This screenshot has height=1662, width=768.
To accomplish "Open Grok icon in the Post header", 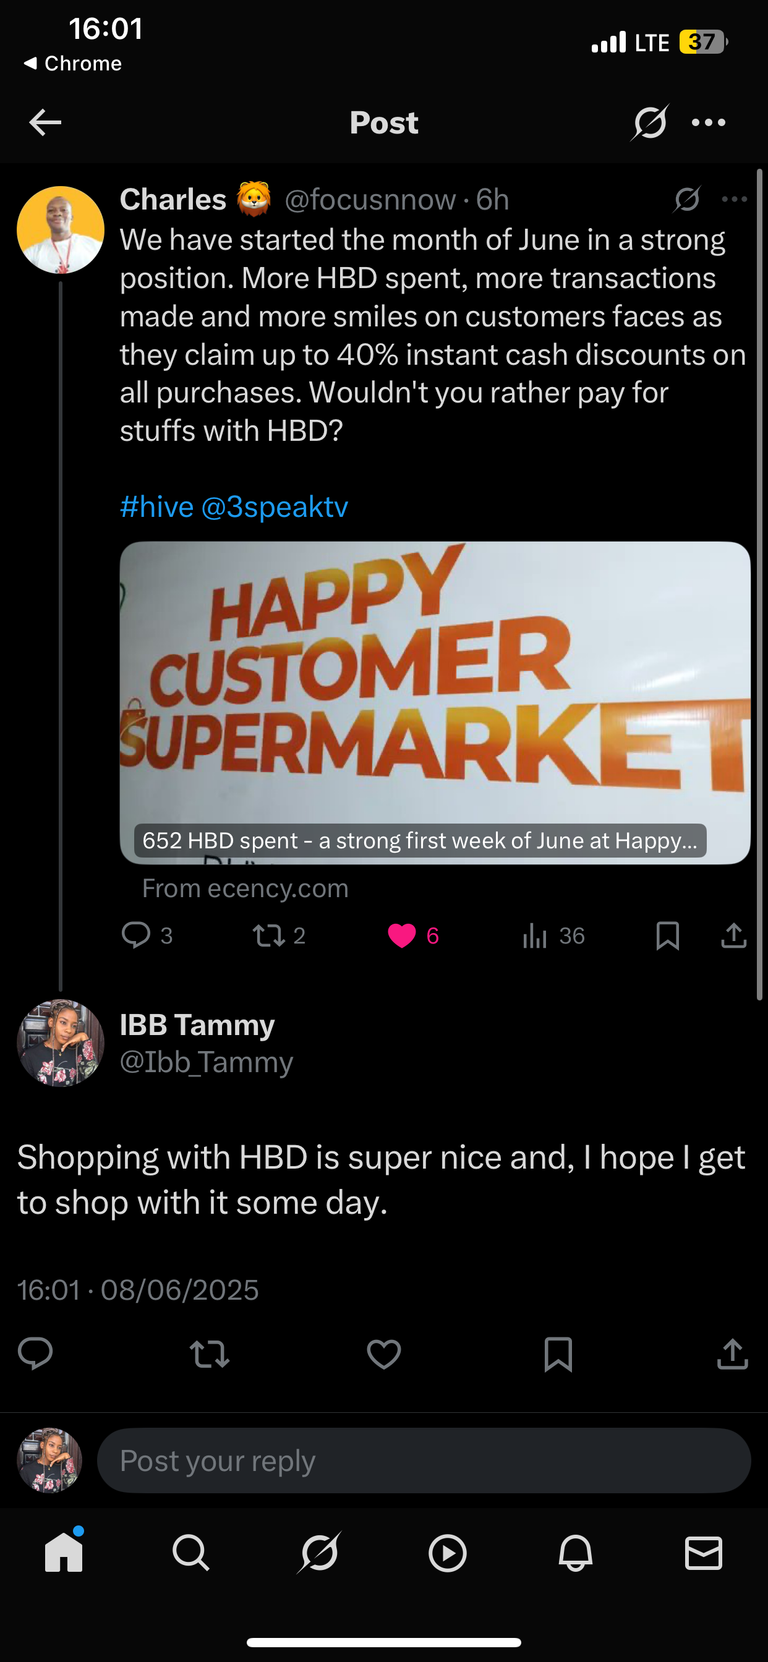I will (x=649, y=123).
